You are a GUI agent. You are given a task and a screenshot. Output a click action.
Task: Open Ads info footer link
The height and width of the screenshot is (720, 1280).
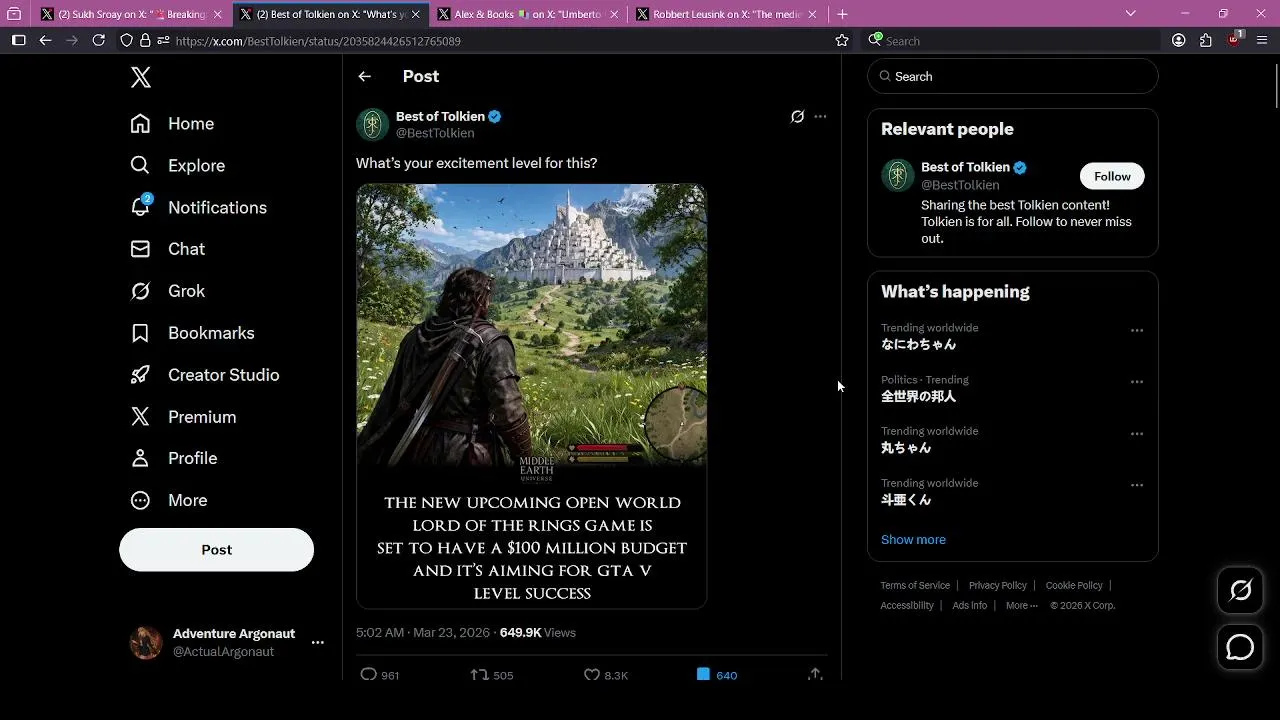(969, 606)
